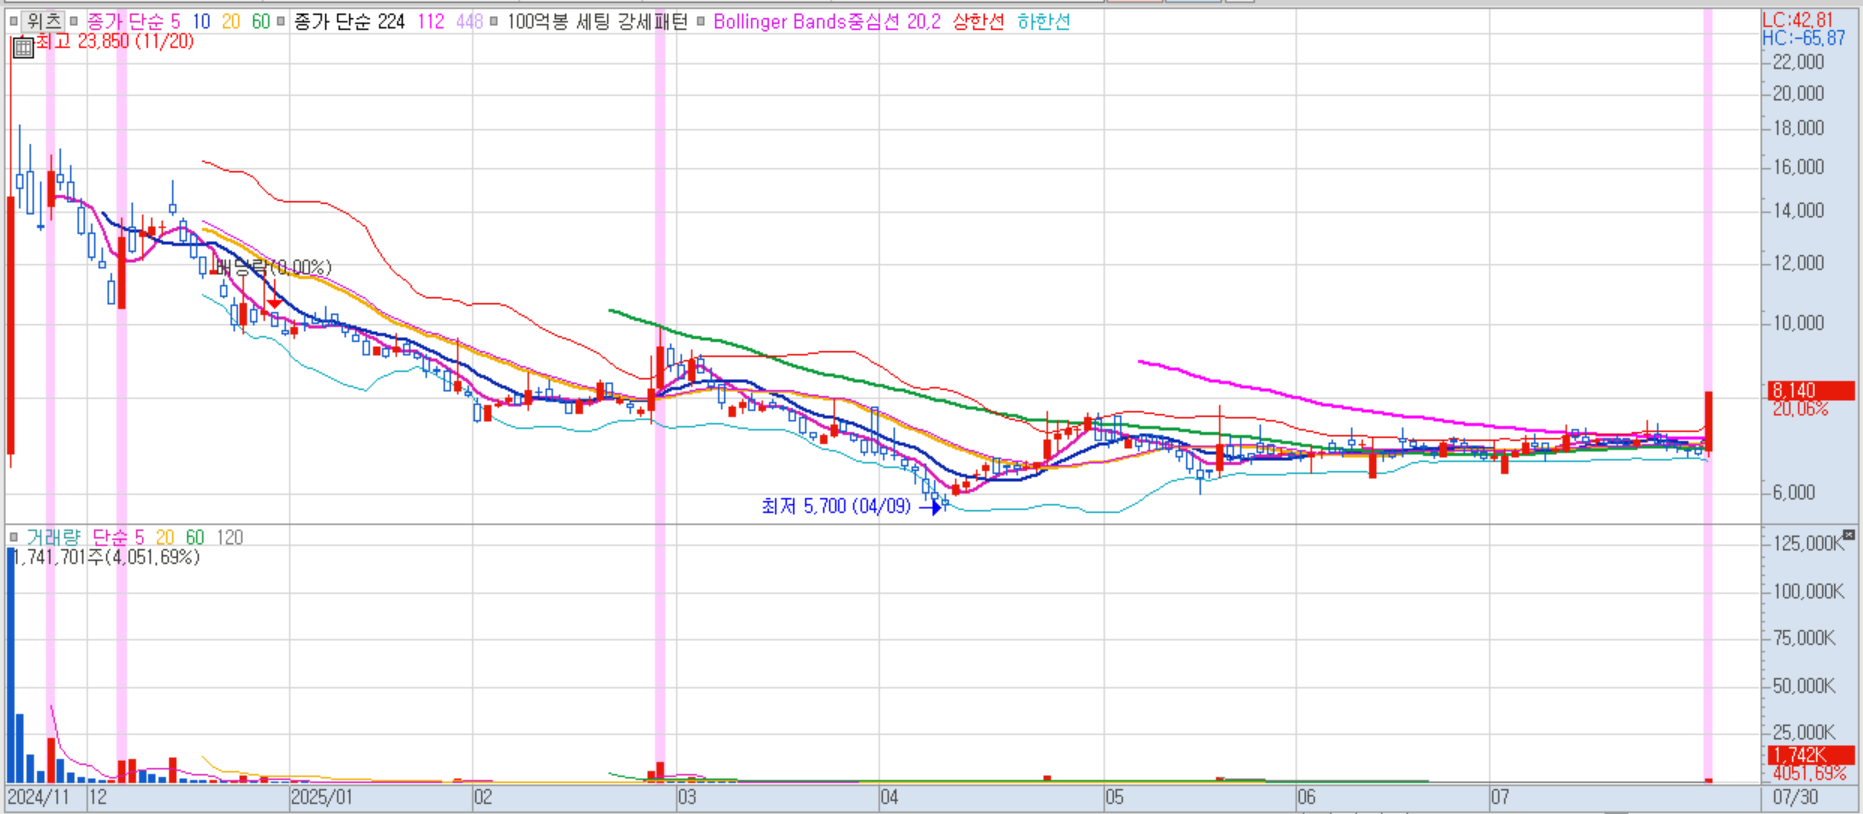Click the 07 month marker on time axis
The width and height of the screenshot is (1863, 814).
(x=1499, y=797)
